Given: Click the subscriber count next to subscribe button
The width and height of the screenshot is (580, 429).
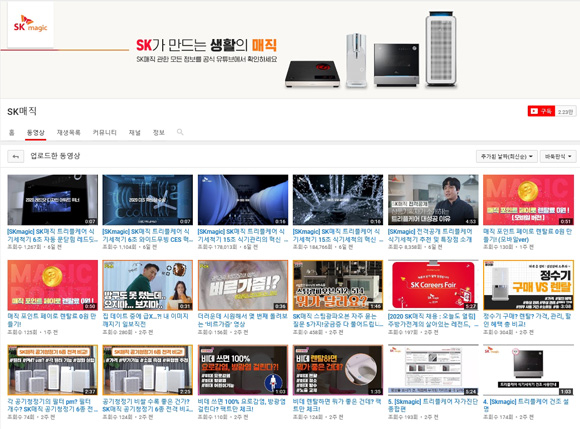Looking at the screenshot, I should [x=565, y=111].
